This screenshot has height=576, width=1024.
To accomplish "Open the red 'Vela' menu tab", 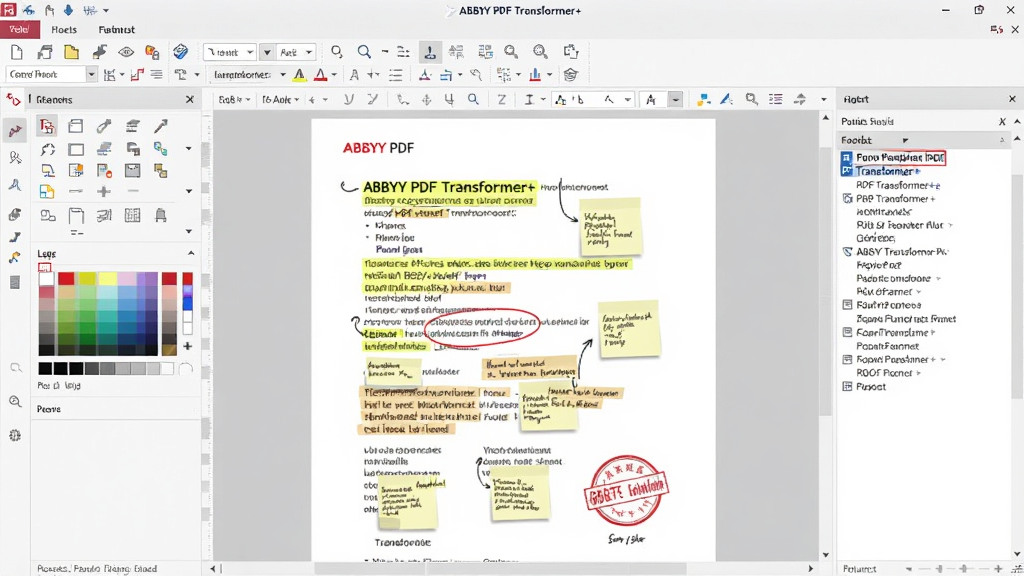I will coord(20,29).
